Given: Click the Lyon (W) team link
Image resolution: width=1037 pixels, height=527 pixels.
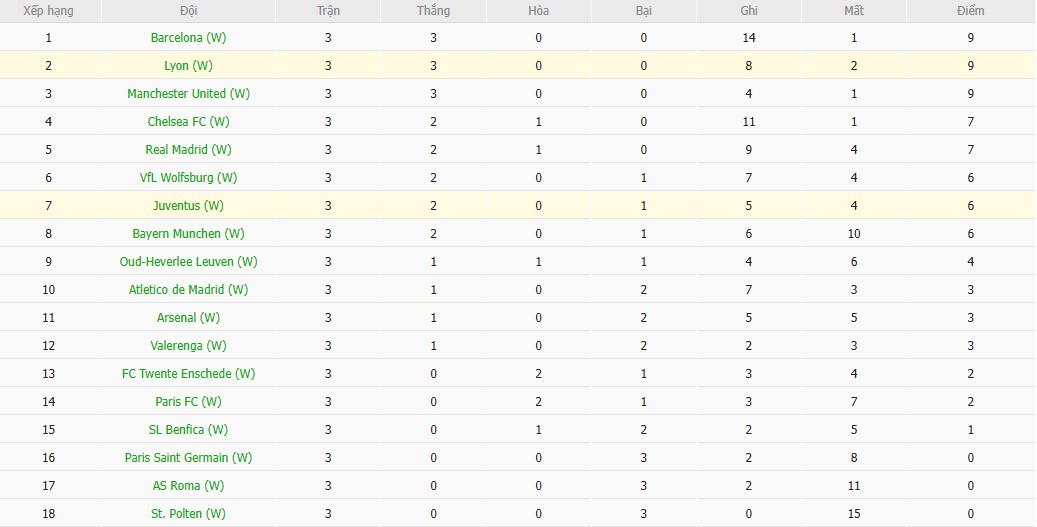Looking at the screenshot, I should (188, 66).
